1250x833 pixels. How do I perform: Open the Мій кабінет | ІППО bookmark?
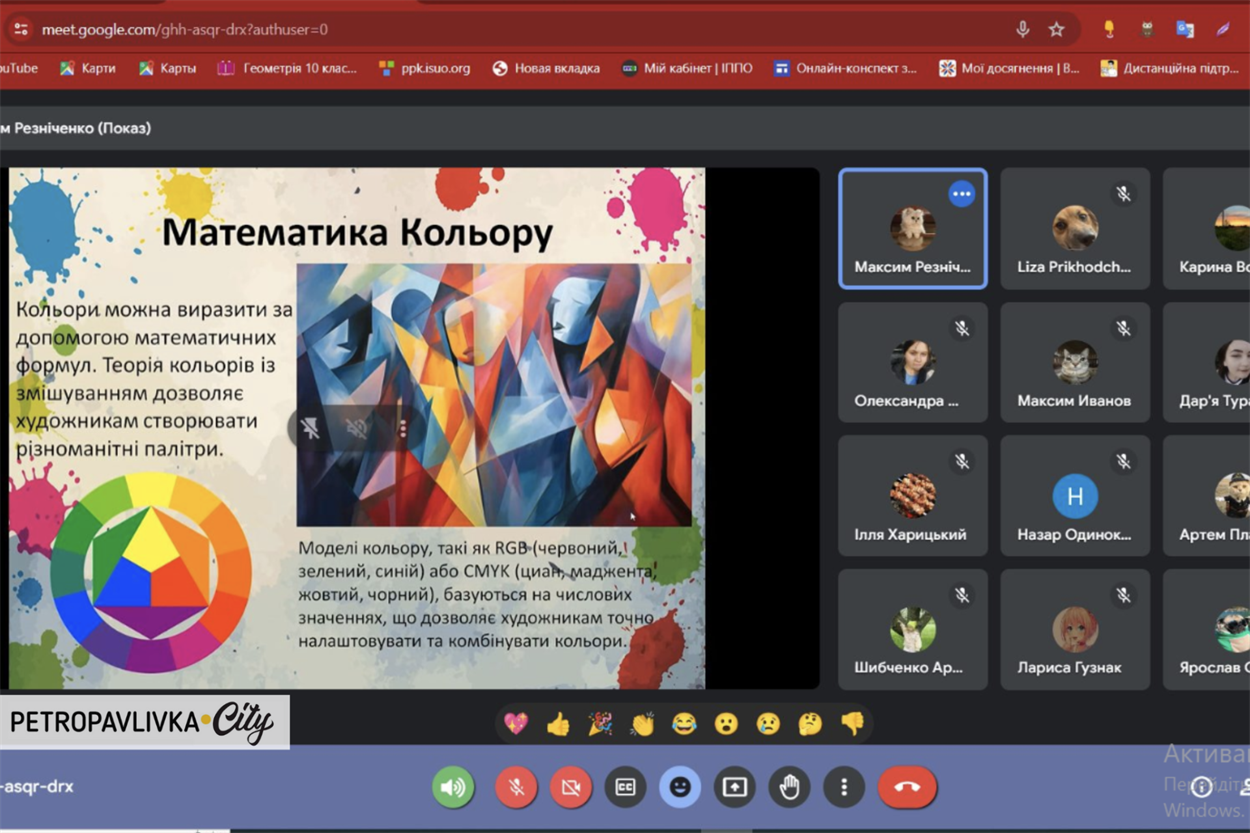(686, 68)
